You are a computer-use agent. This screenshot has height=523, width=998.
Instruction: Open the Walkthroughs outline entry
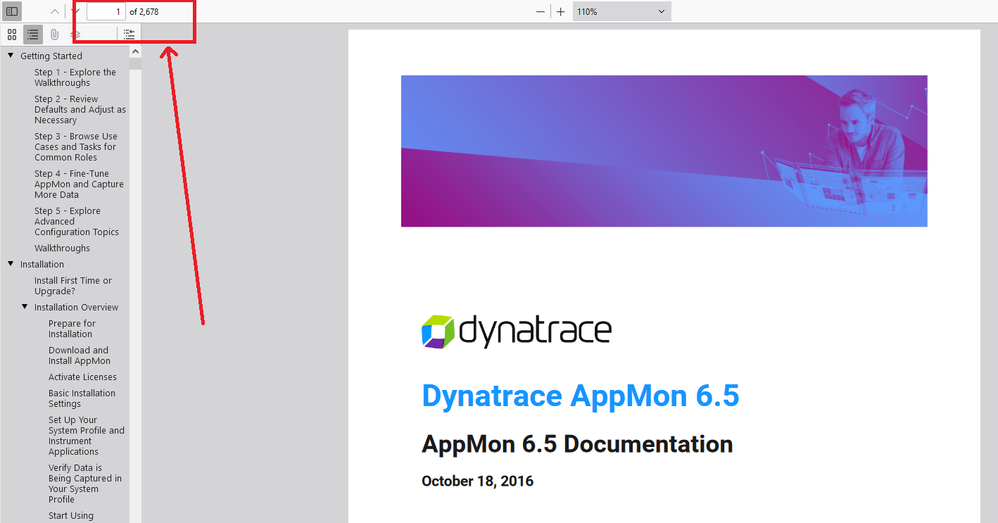(x=62, y=248)
